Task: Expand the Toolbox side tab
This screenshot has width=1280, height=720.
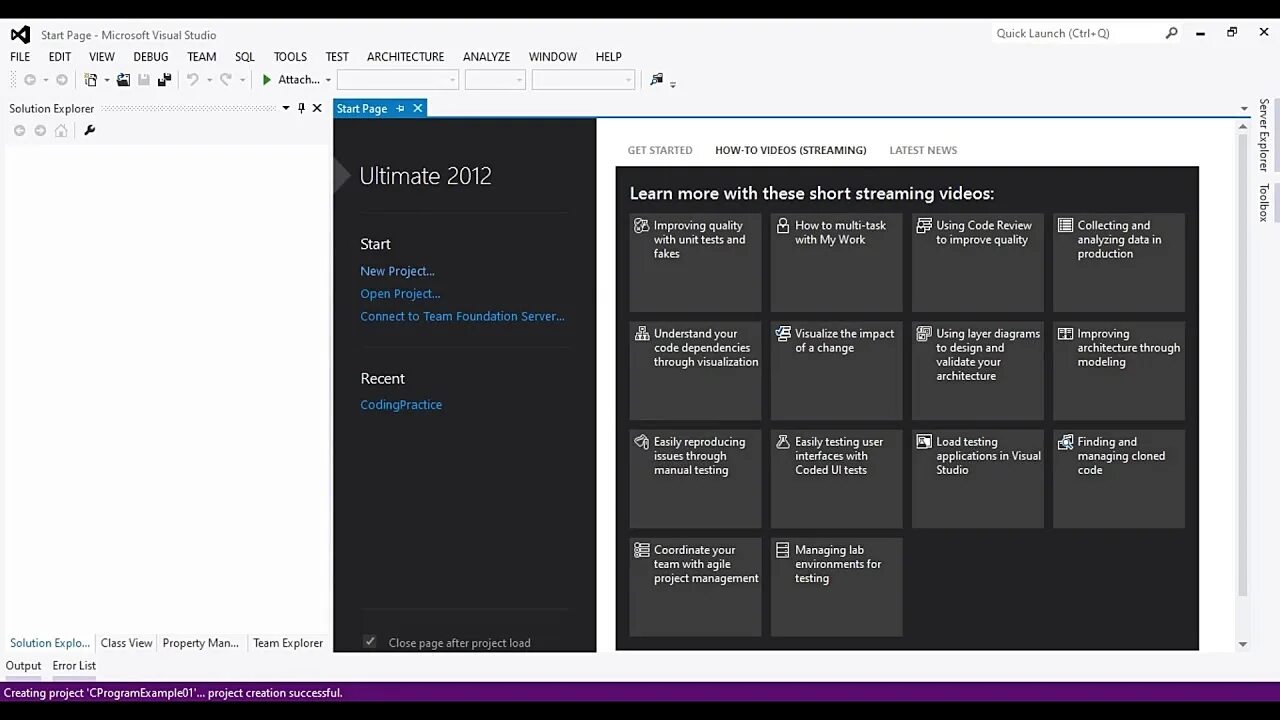Action: click(x=1264, y=202)
